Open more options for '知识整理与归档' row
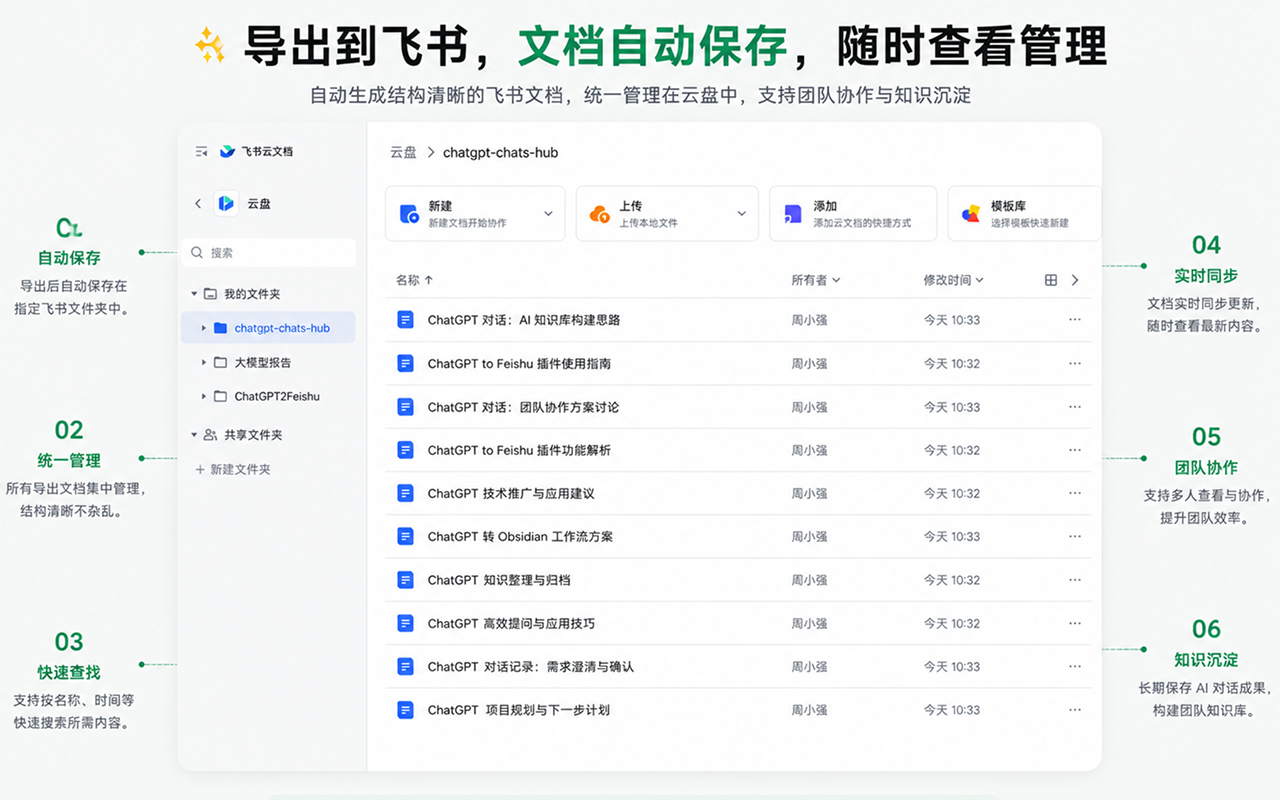This screenshot has height=800, width=1280. coord(1075,580)
